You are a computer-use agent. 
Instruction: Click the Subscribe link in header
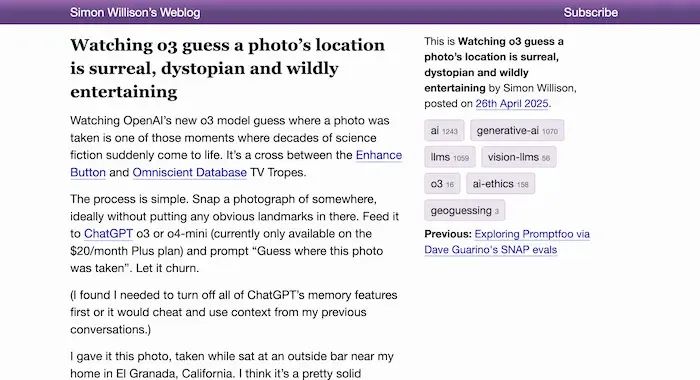tap(591, 12)
